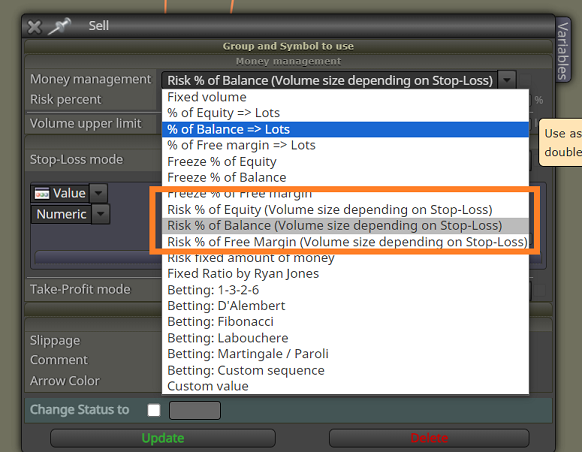Choose Custom value option
582x452 pixels.
[x=345, y=386]
